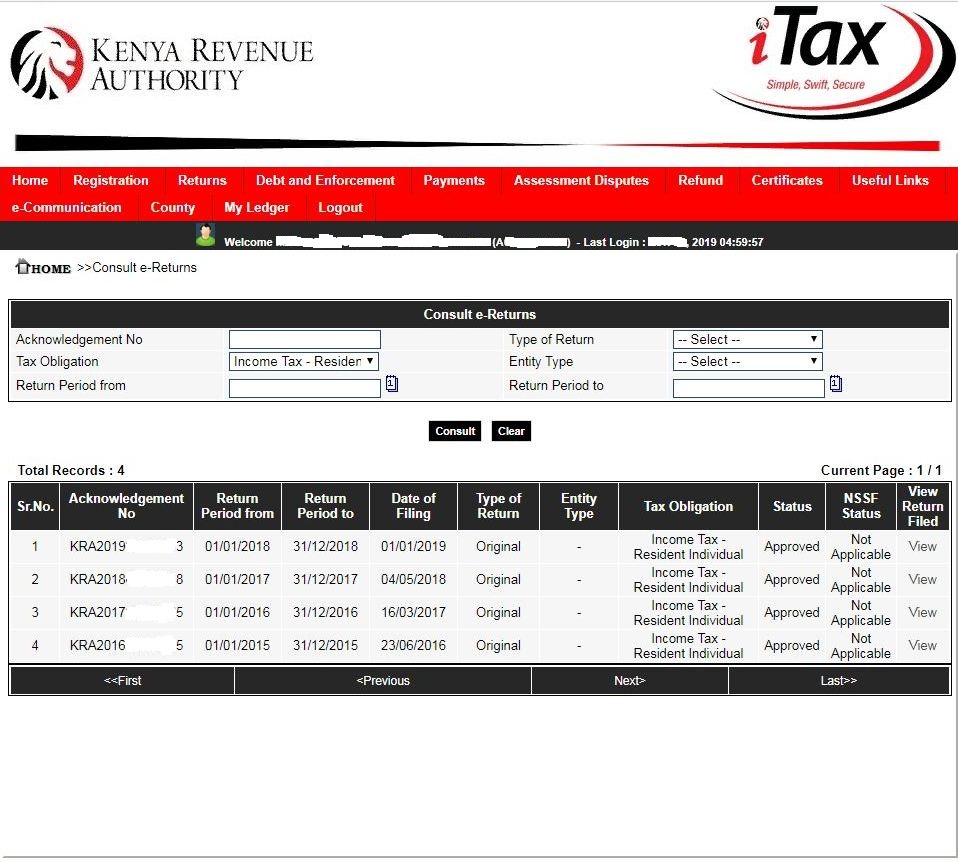Open the Entity Type dropdown
The height and width of the screenshot is (862, 958).
click(747, 362)
